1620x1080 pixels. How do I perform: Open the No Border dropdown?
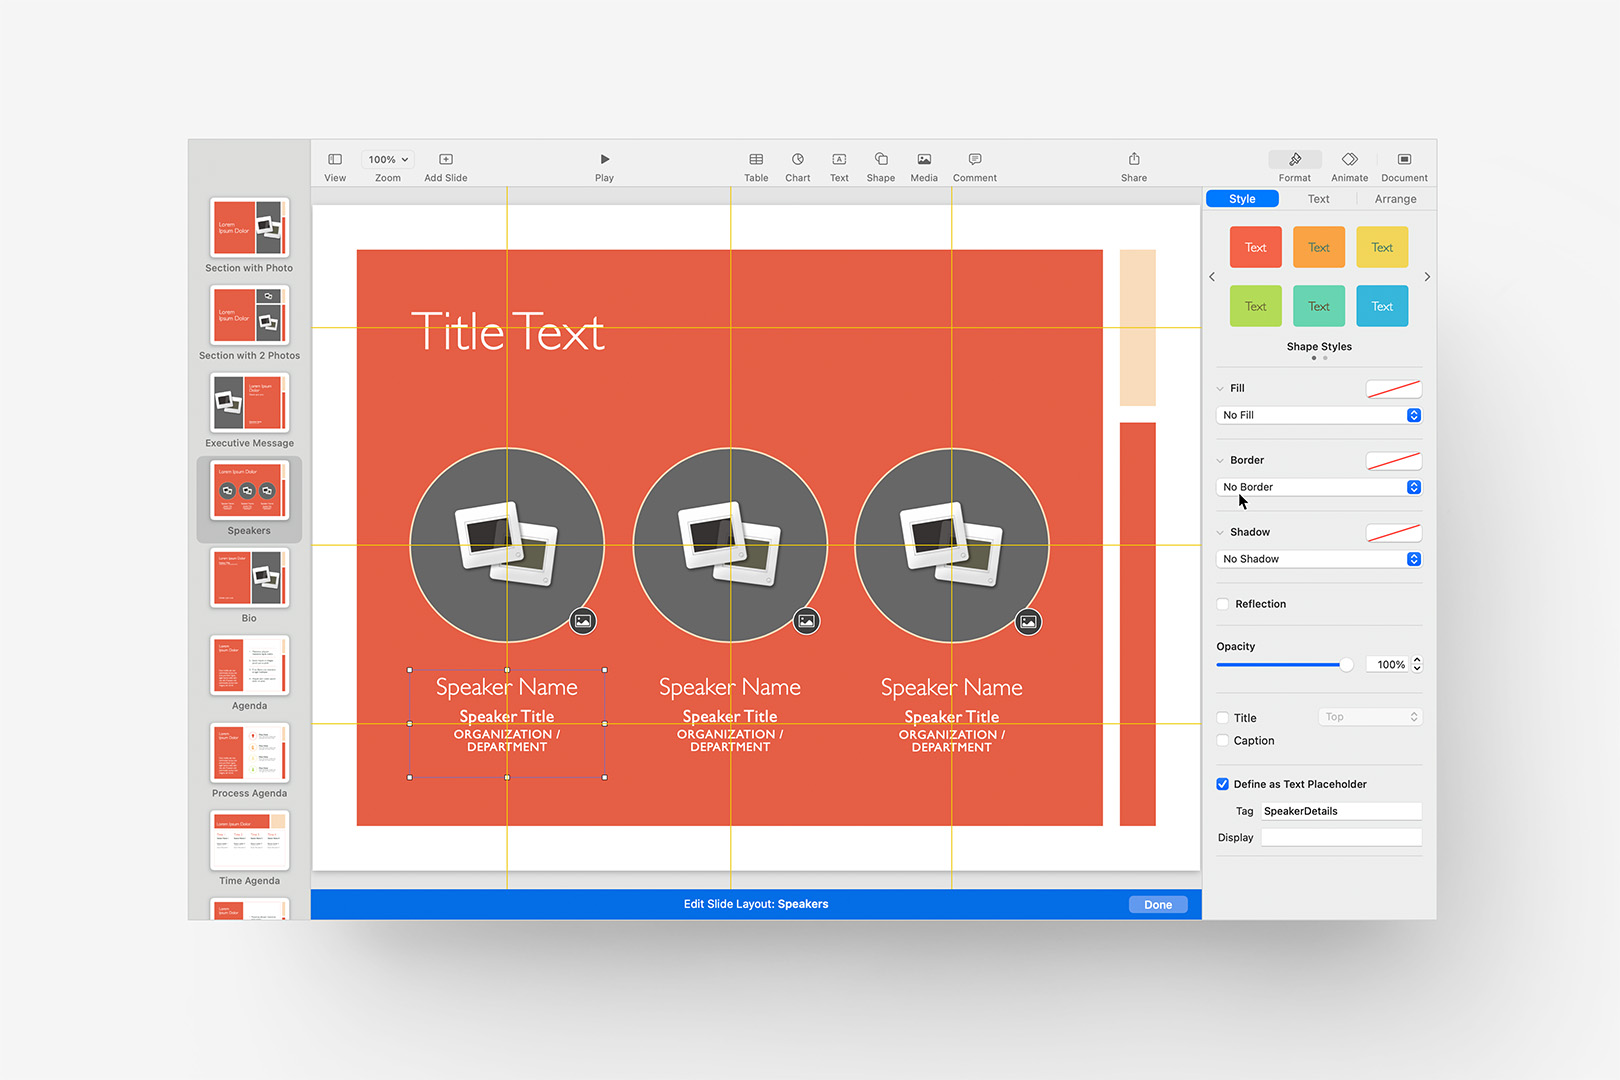[1318, 487]
